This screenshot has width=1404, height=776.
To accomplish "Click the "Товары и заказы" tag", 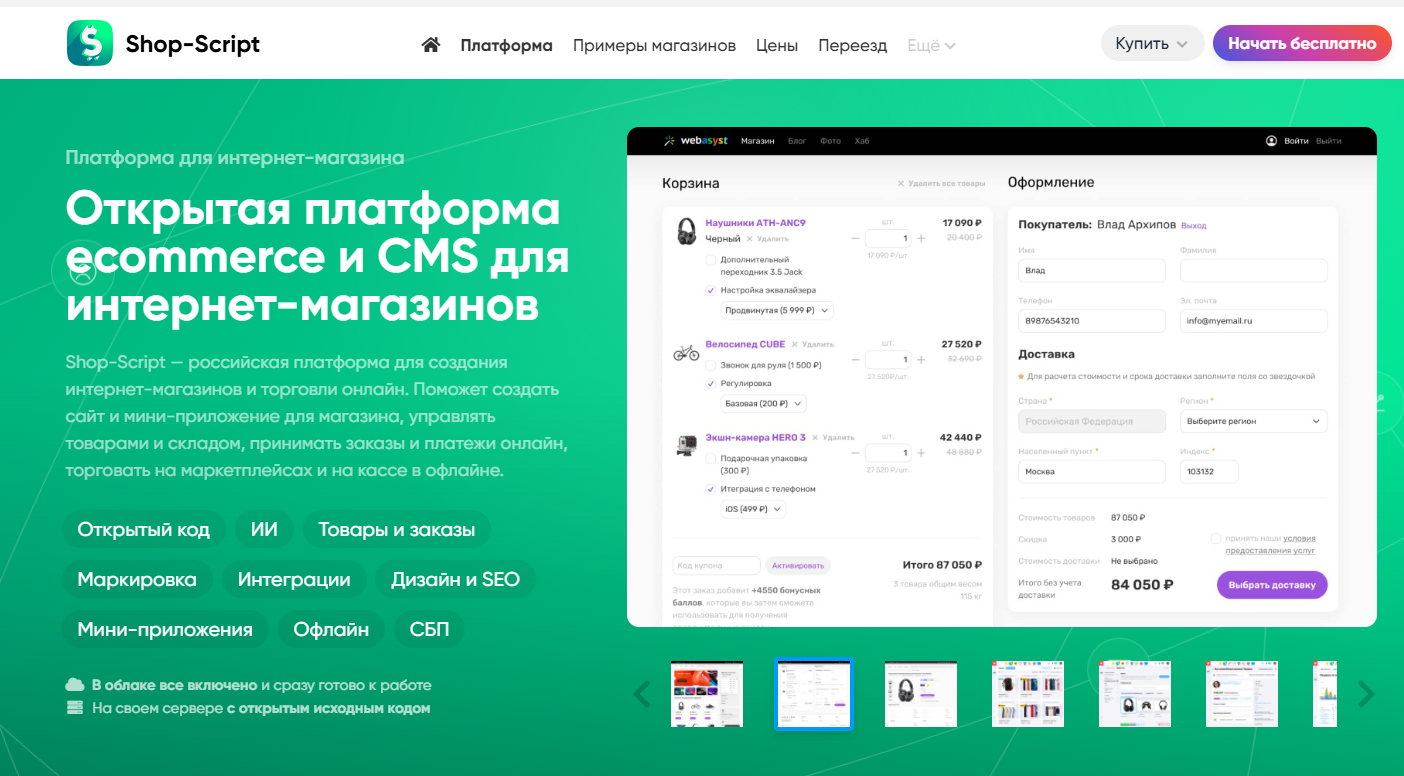I will pos(397,530).
